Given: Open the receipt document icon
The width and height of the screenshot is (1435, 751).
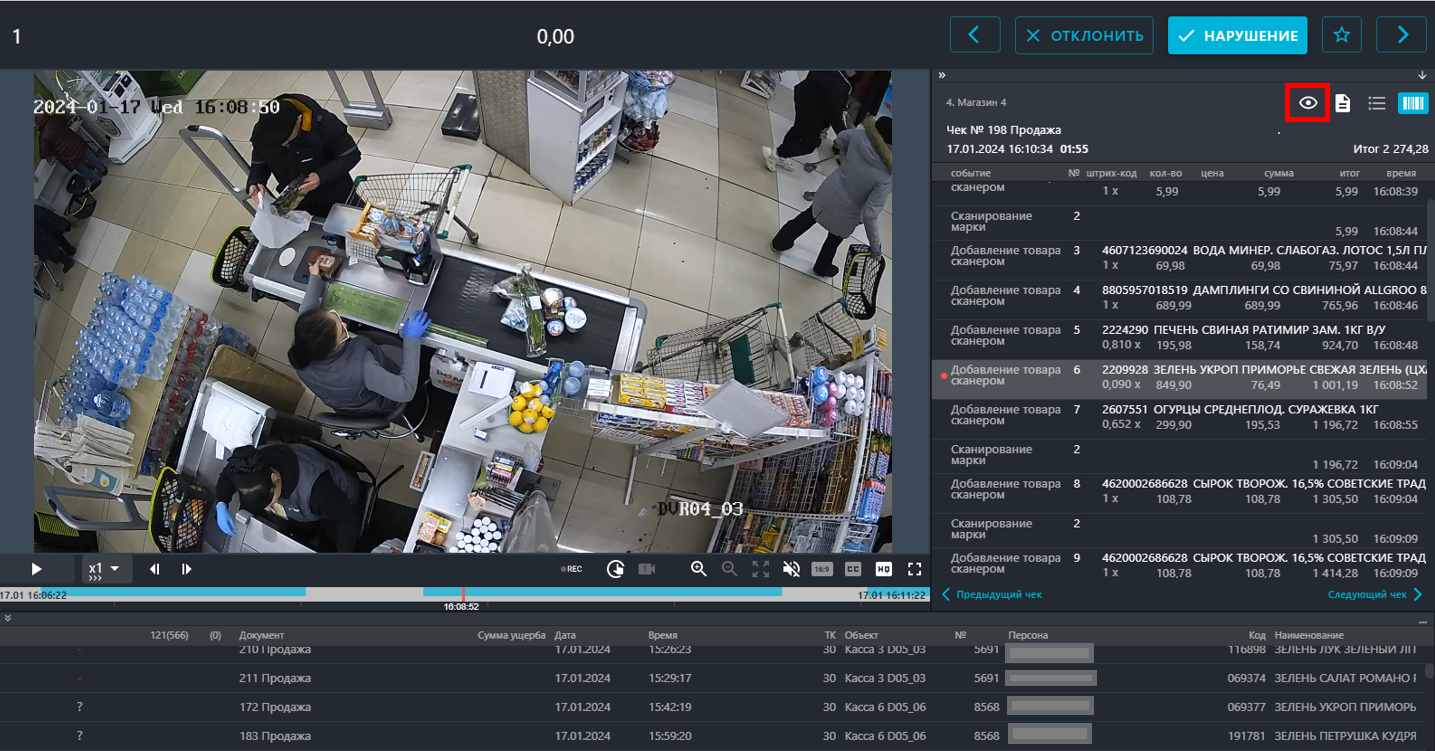Looking at the screenshot, I should point(1343,103).
